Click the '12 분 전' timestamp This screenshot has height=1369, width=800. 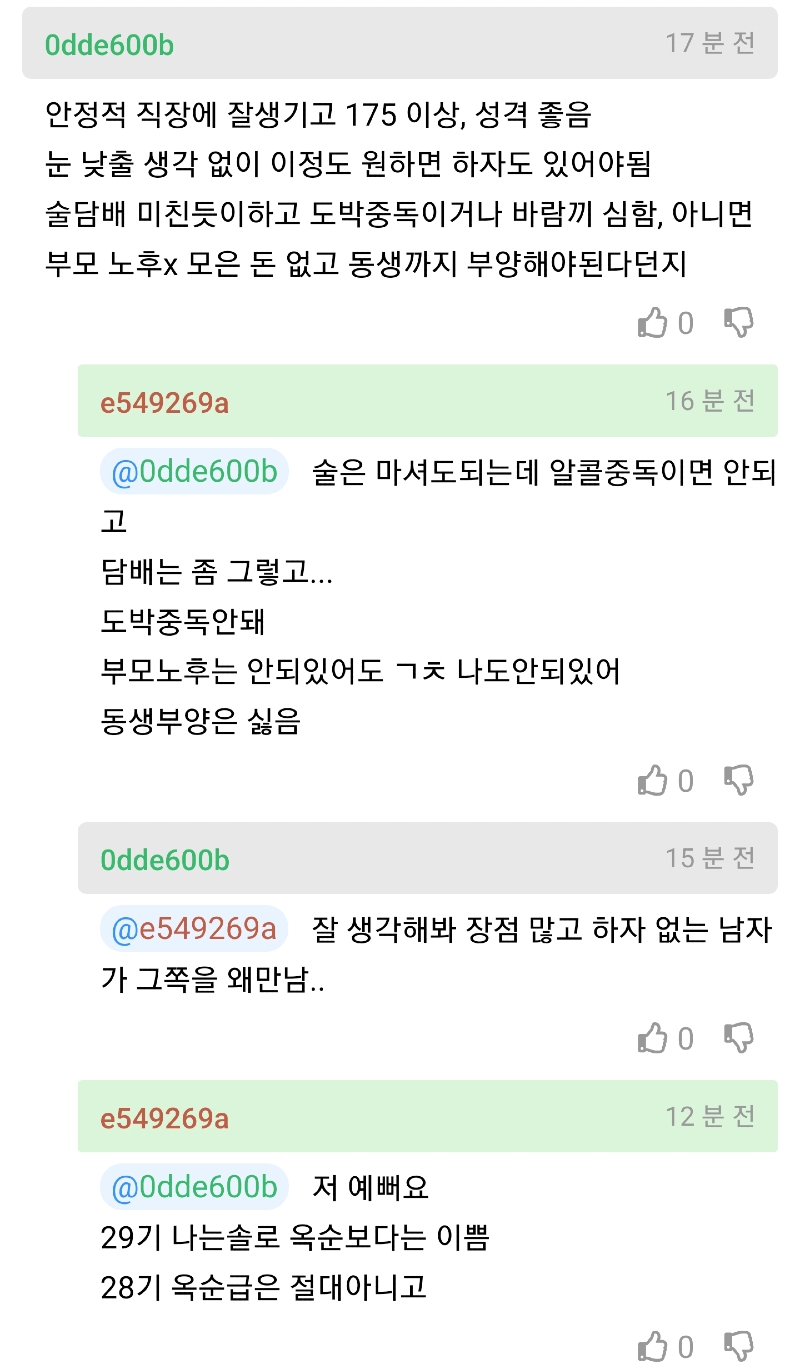coord(710,1116)
